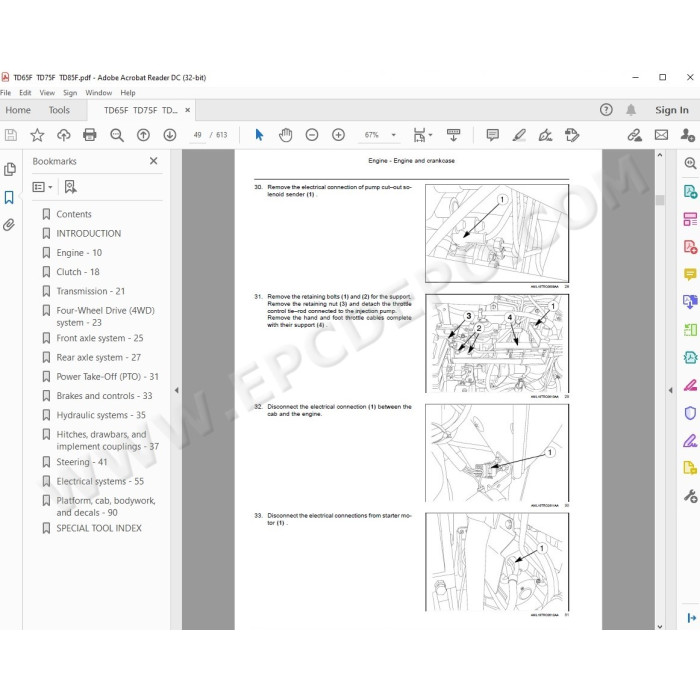This screenshot has height=700, width=700.
Task: Open the zoom level dropdown
Action: pos(393,135)
